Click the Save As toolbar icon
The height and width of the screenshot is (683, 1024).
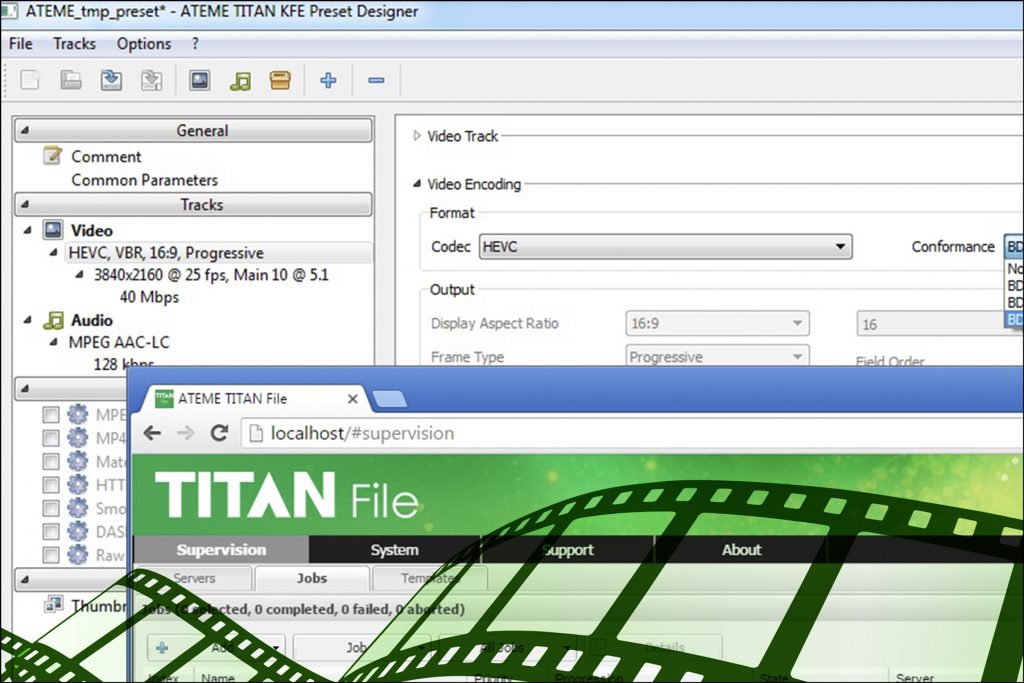(152, 80)
